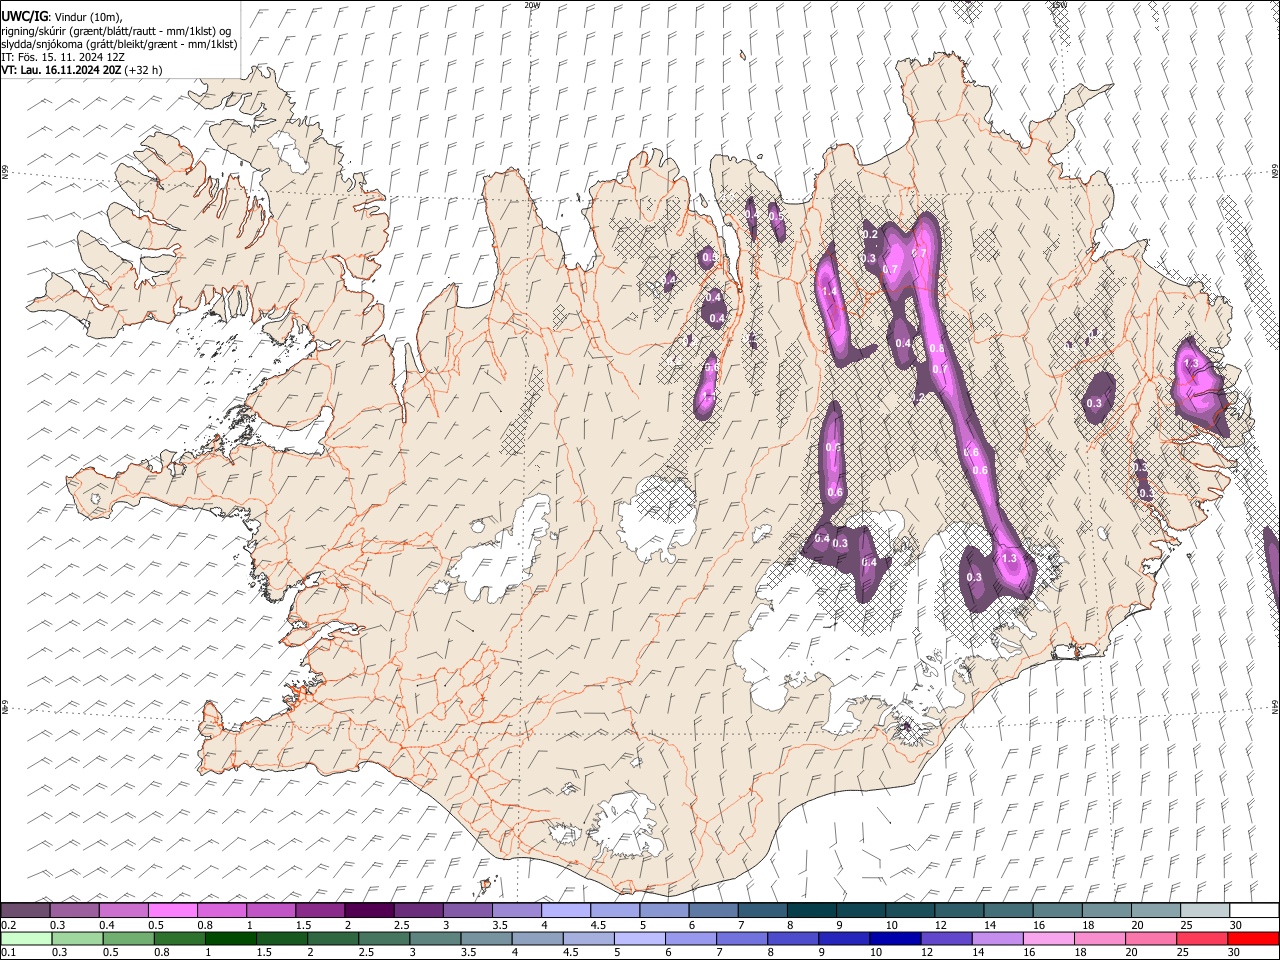Click the darkest plum swatch between 2 and 2.5
1280x960 pixels.
pos(370,910)
